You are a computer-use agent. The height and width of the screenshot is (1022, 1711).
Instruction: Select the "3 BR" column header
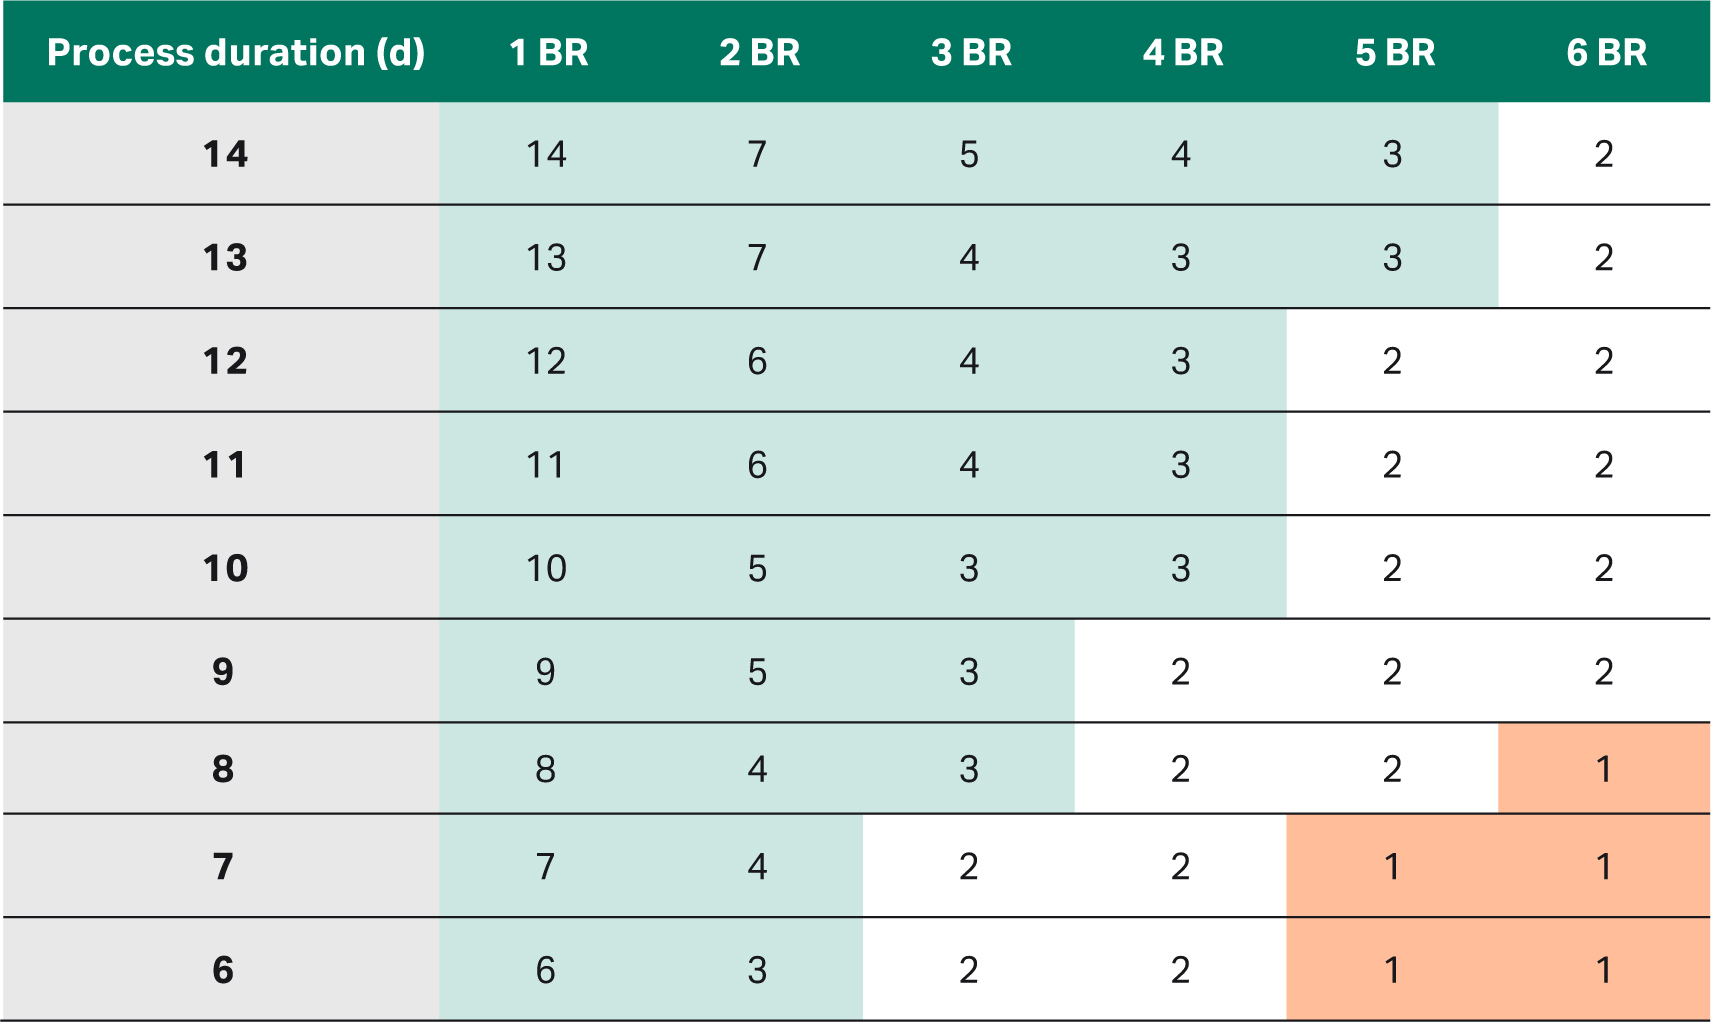pyautogui.click(x=971, y=53)
